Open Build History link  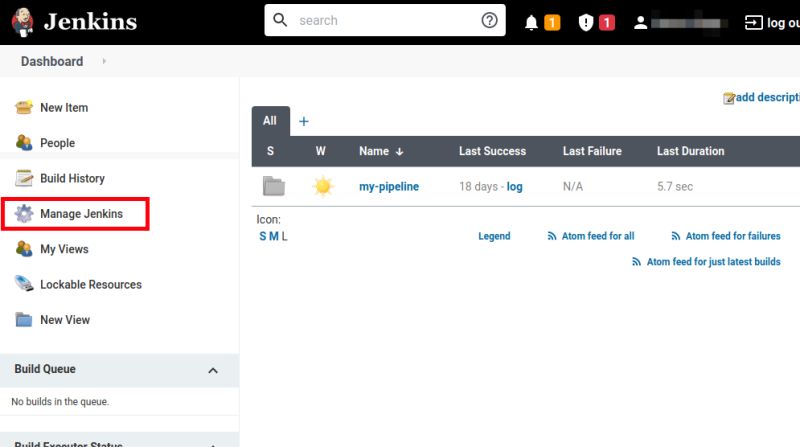[x=72, y=178]
